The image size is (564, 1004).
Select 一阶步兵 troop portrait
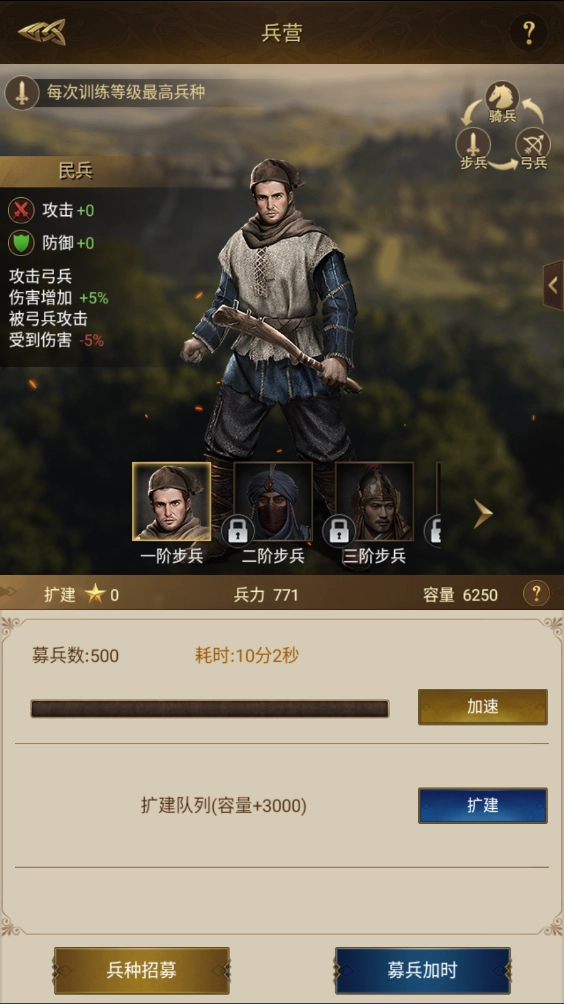click(172, 502)
